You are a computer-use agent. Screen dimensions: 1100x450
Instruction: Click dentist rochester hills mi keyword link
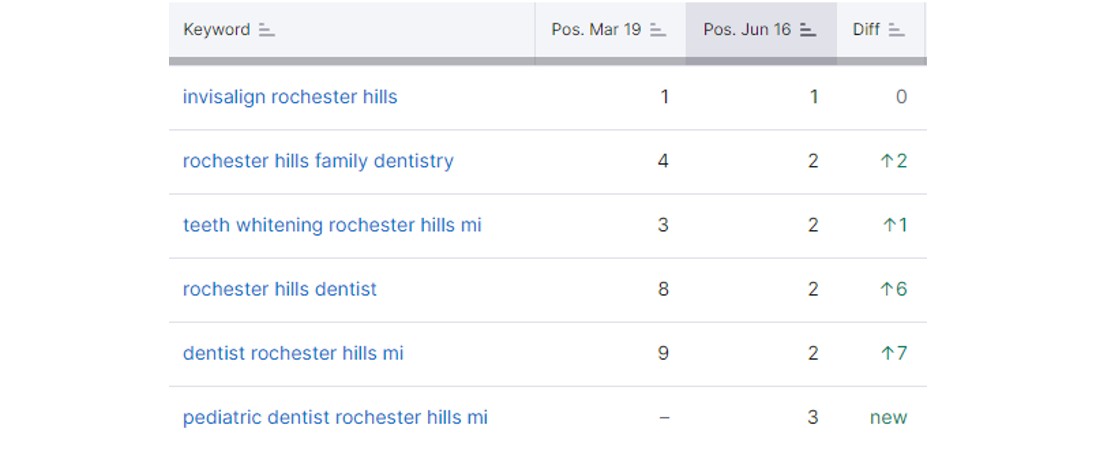click(293, 353)
